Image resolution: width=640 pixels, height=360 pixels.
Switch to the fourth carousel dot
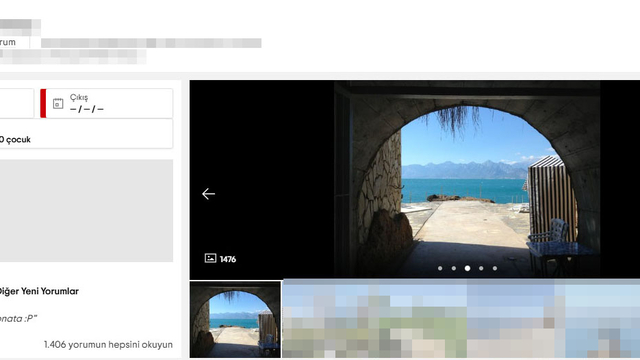481,268
